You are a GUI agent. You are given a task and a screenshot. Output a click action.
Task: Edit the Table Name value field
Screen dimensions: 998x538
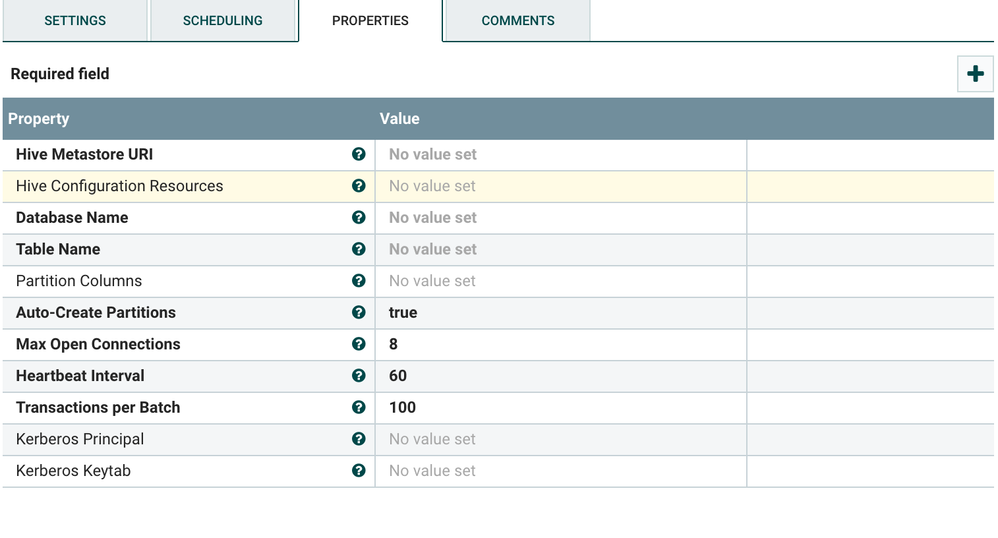(560, 250)
